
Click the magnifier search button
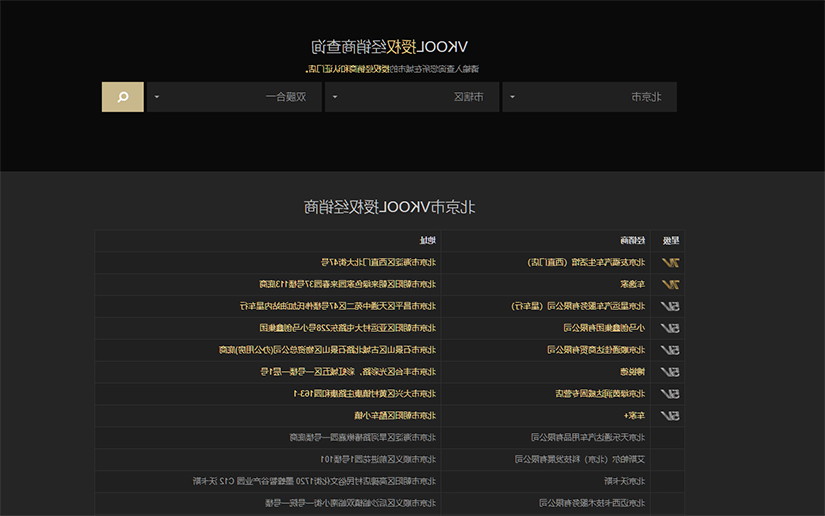[123, 97]
